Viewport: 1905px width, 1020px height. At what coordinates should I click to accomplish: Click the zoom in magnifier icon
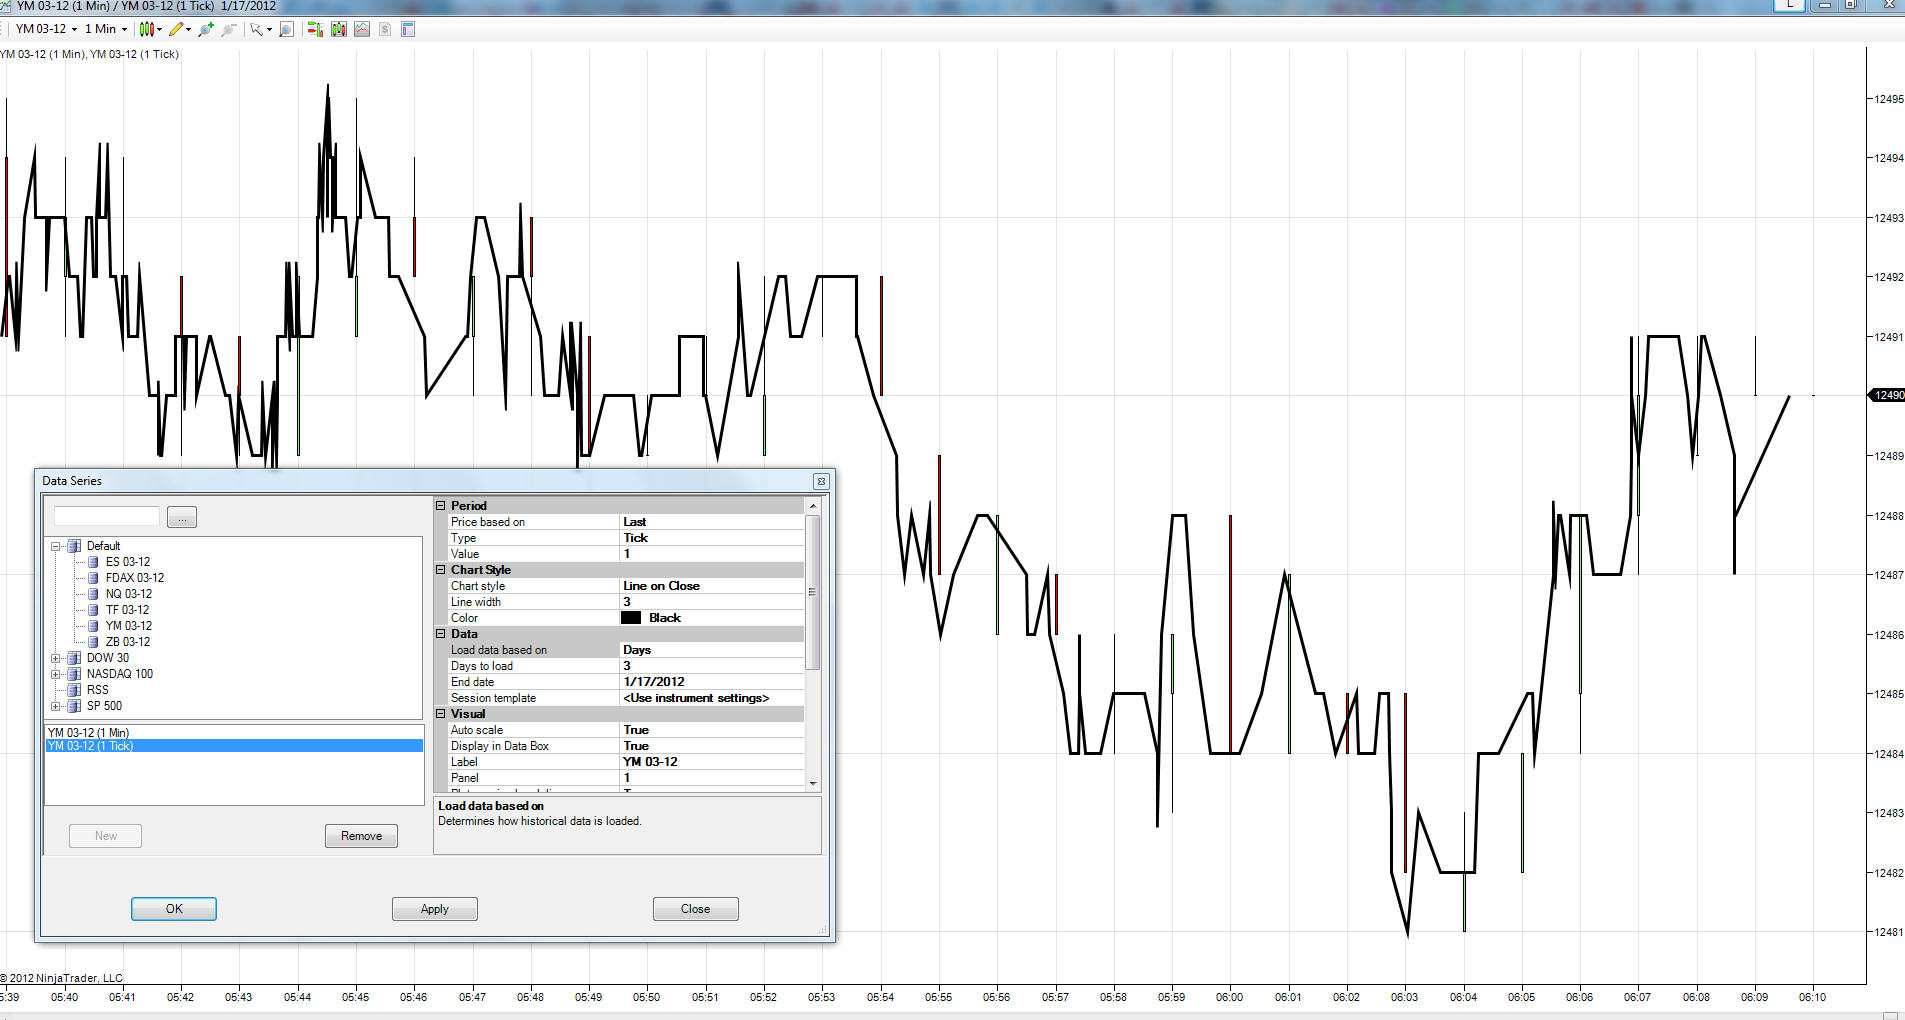pyautogui.click(x=206, y=29)
